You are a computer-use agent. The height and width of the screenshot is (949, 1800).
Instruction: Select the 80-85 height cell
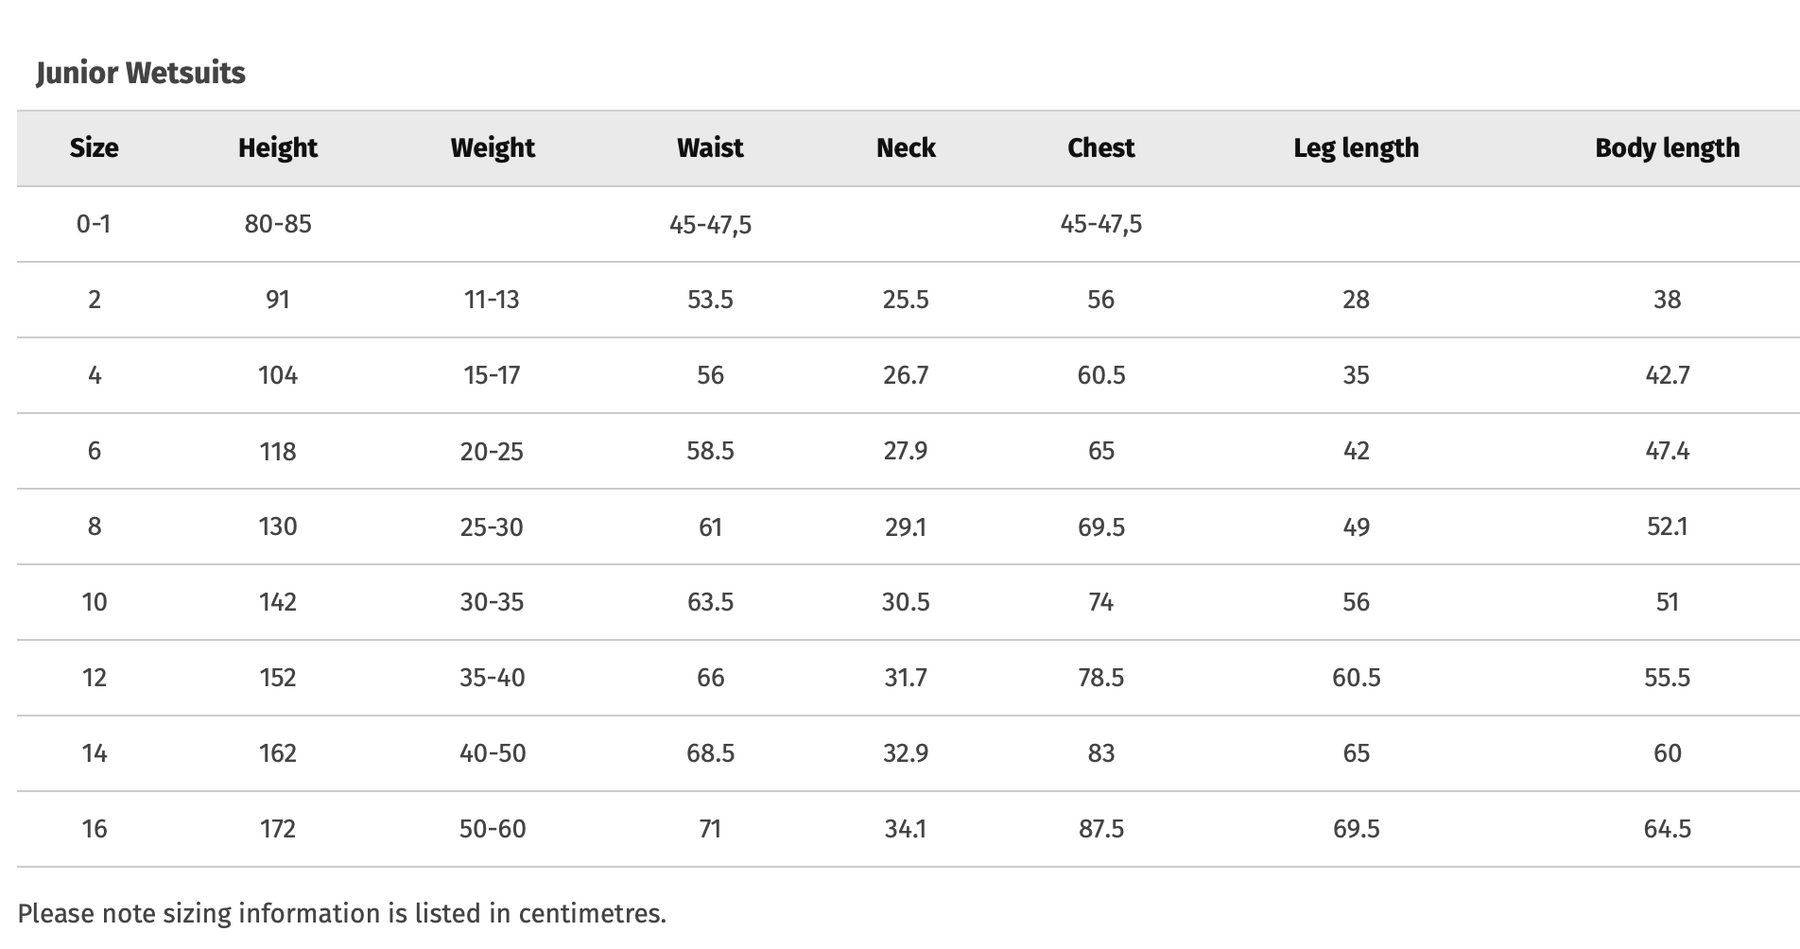pos(278,224)
